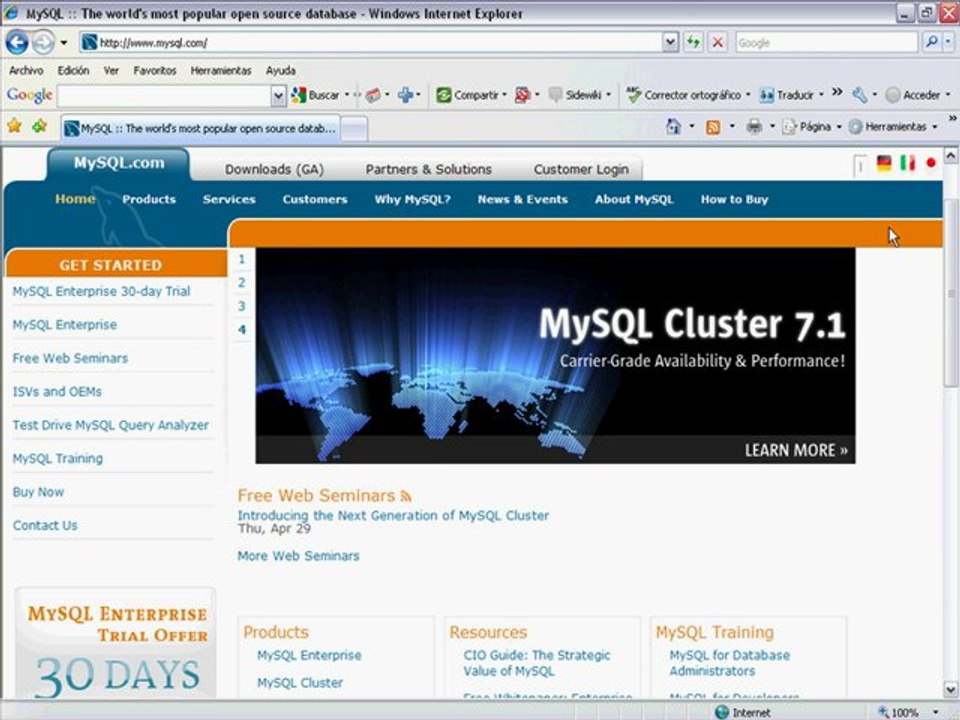Click the Italian flag language icon

point(907,163)
